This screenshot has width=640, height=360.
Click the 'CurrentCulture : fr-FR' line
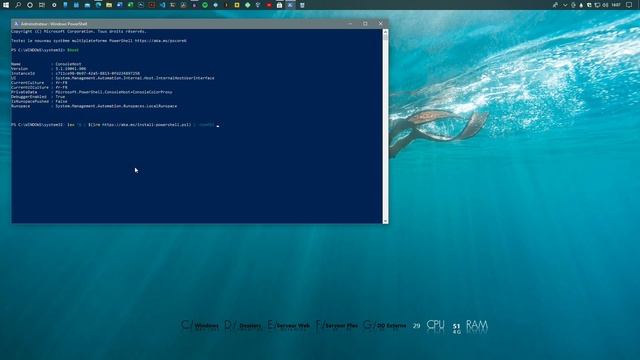click(x=40, y=82)
